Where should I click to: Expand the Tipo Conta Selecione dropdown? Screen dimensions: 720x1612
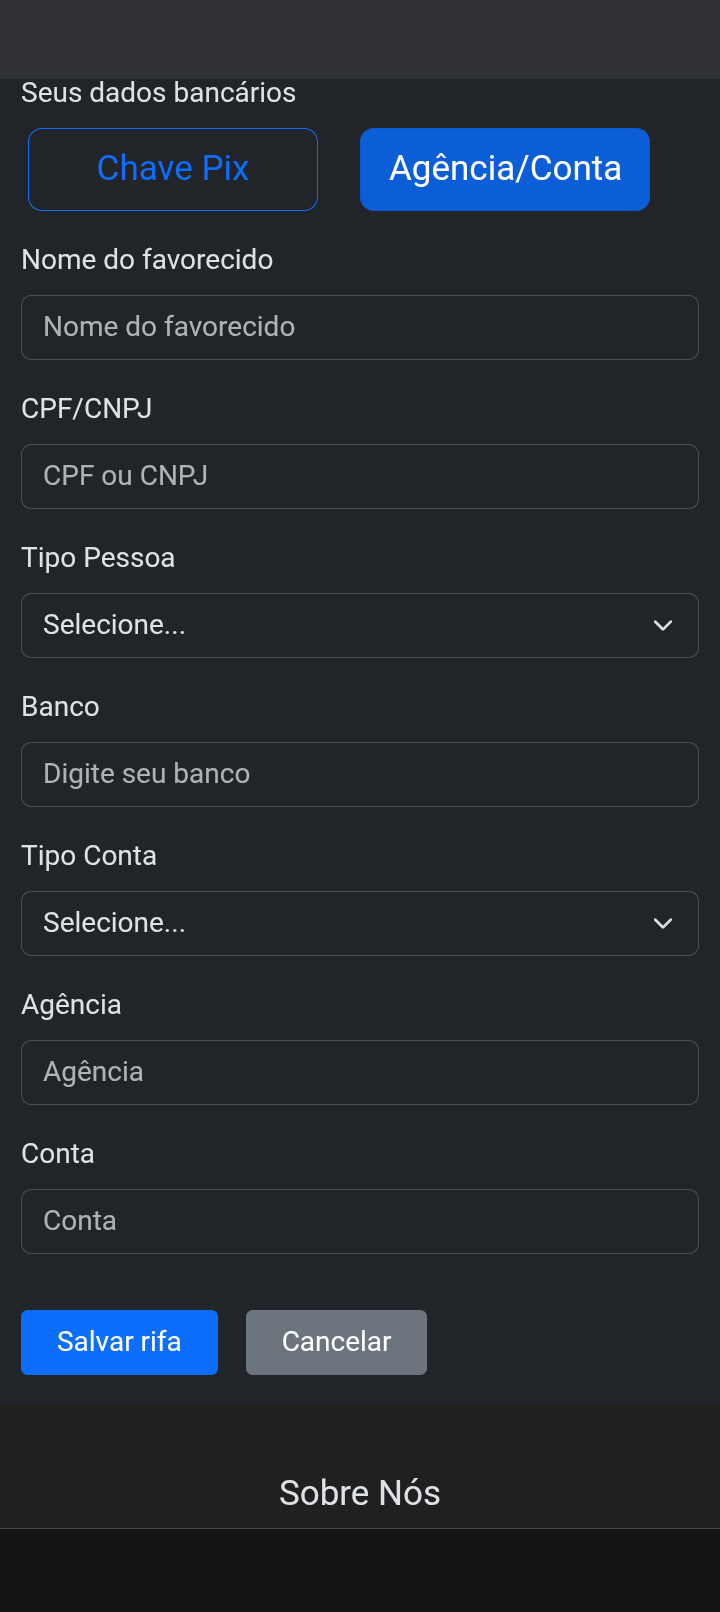340,923
